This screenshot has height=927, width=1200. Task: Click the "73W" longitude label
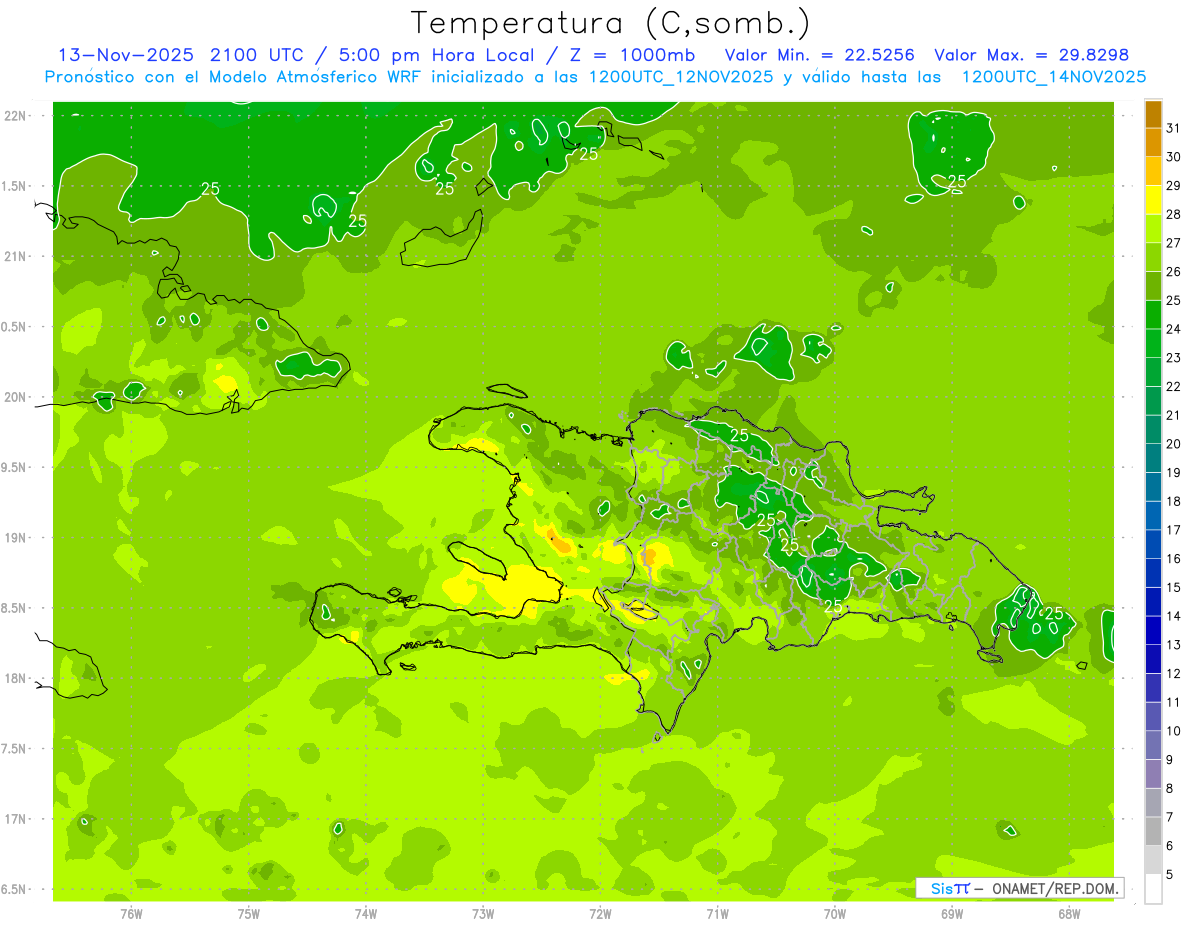coord(483,914)
